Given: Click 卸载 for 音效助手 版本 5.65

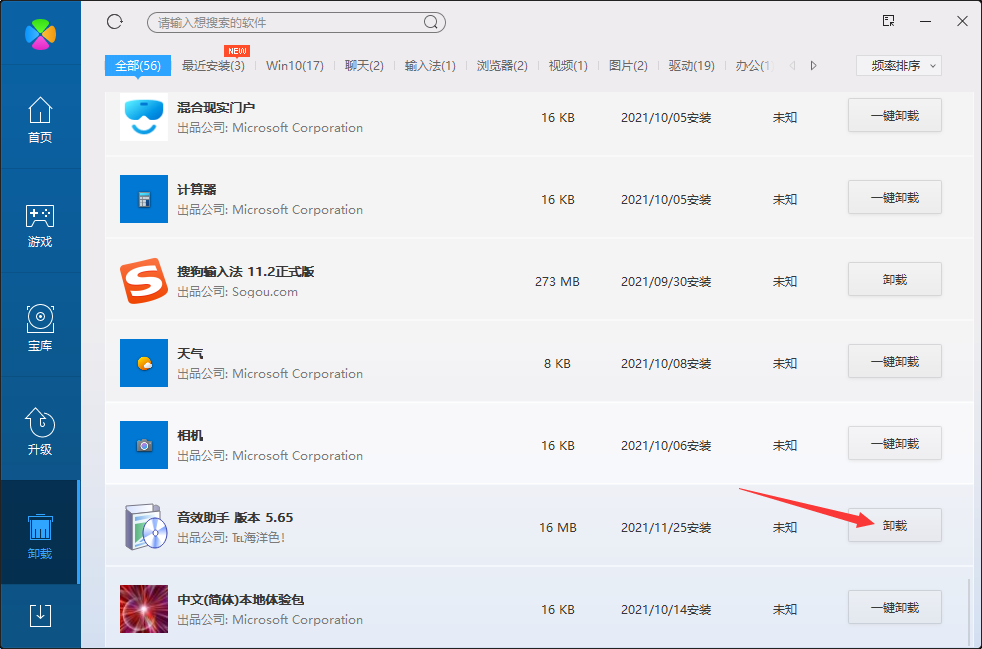Looking at the screenshot, I should 895,526.
